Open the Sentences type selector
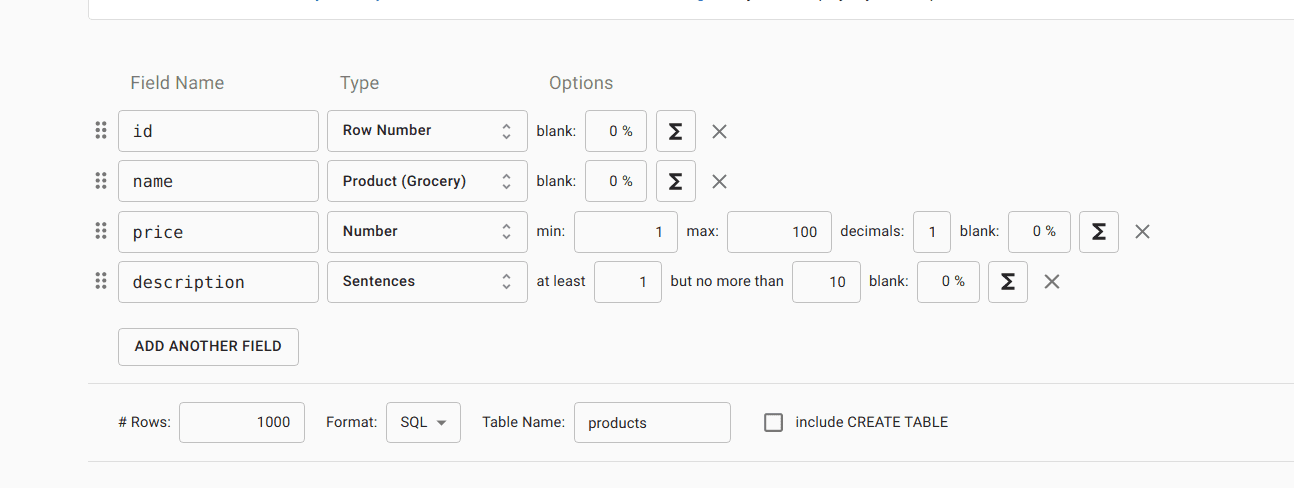This screenshot has width=1294, height=488. (x=427, y=282)
